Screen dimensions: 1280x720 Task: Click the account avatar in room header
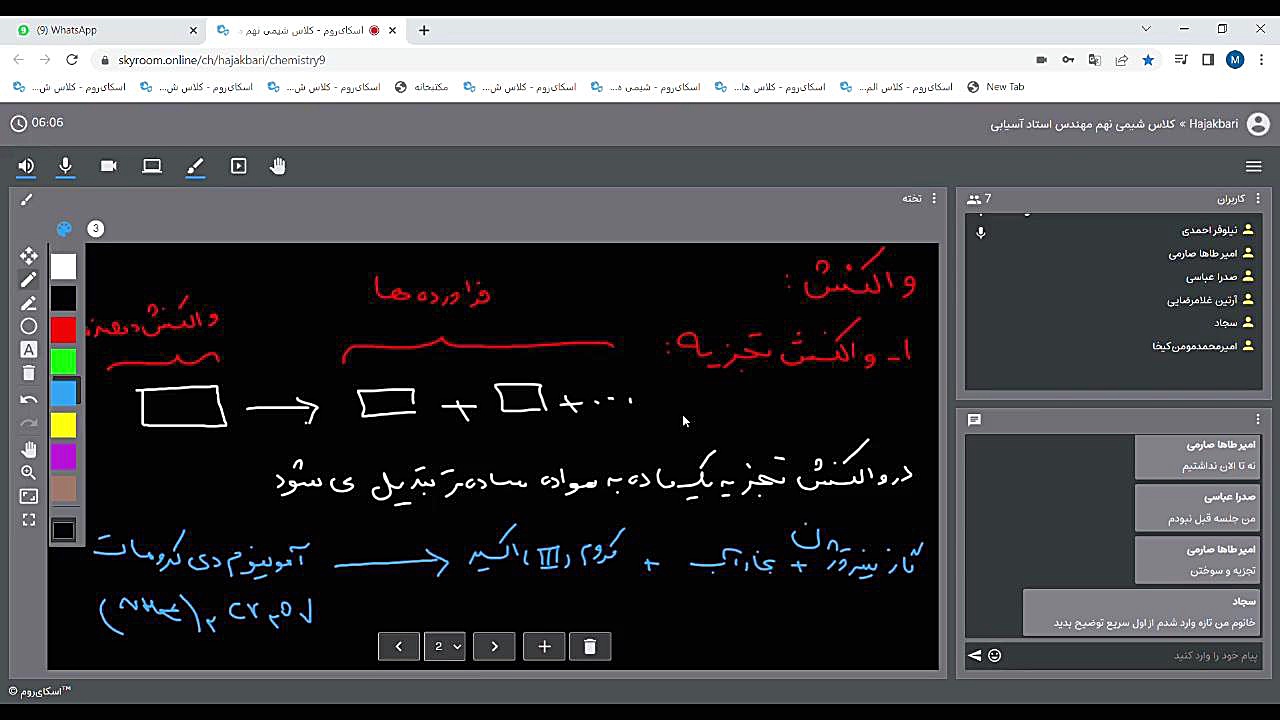[1258, 124]
